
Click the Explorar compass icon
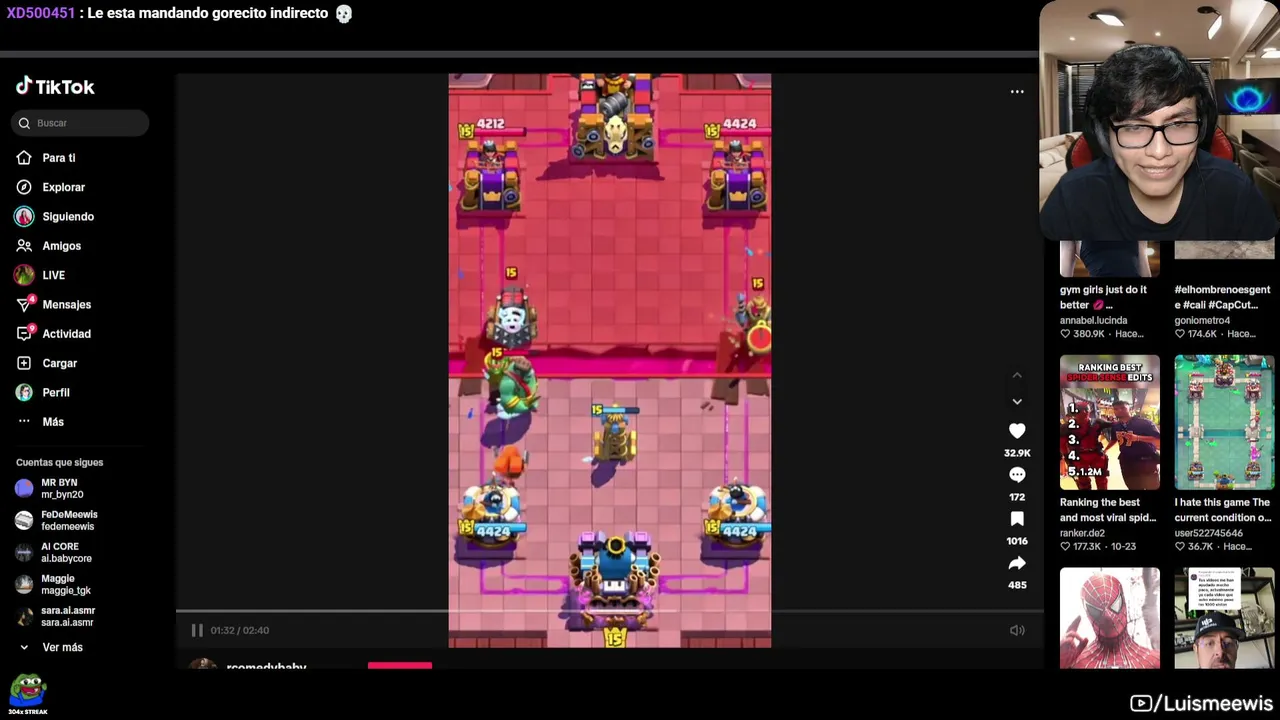pyautogui.click(x=24, y=187)
